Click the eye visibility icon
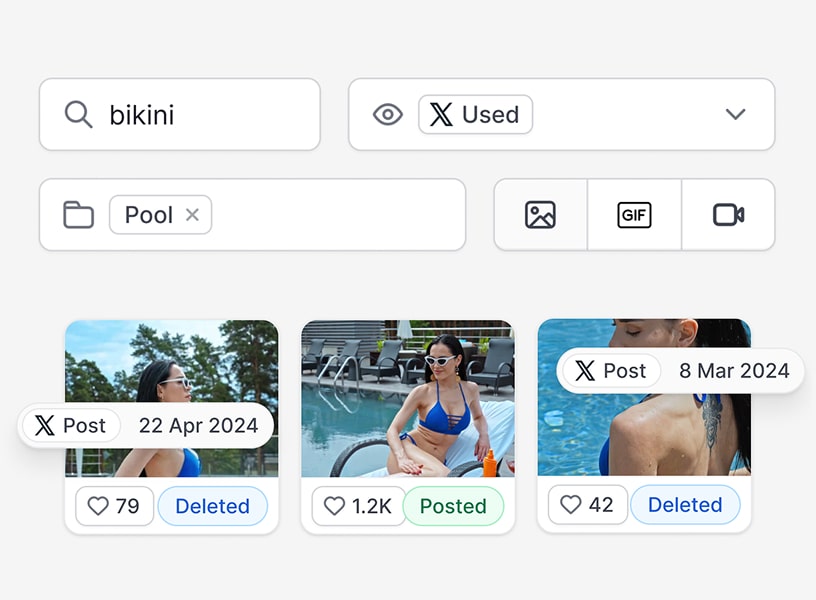Viewport: 816px width, 600px height. [387, 115]
